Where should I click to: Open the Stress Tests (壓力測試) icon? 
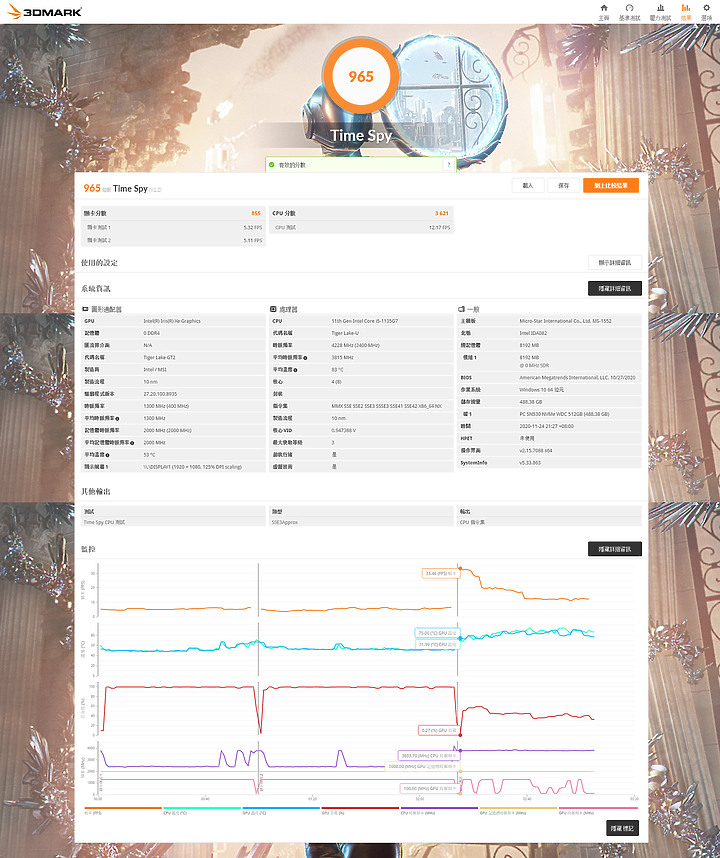tap(660, 8)
